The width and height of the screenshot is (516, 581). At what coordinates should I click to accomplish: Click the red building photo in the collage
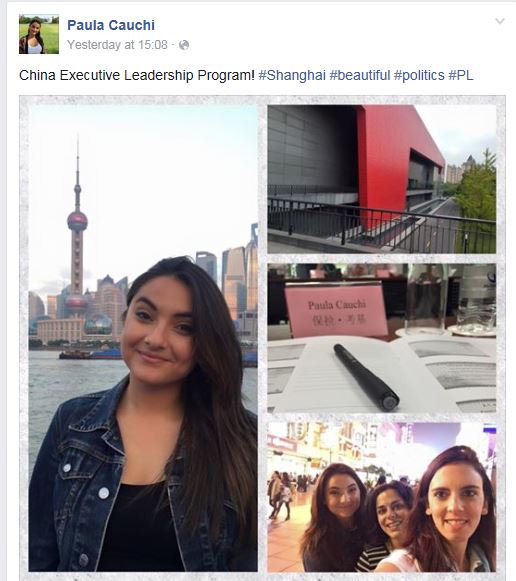(382, 179)
